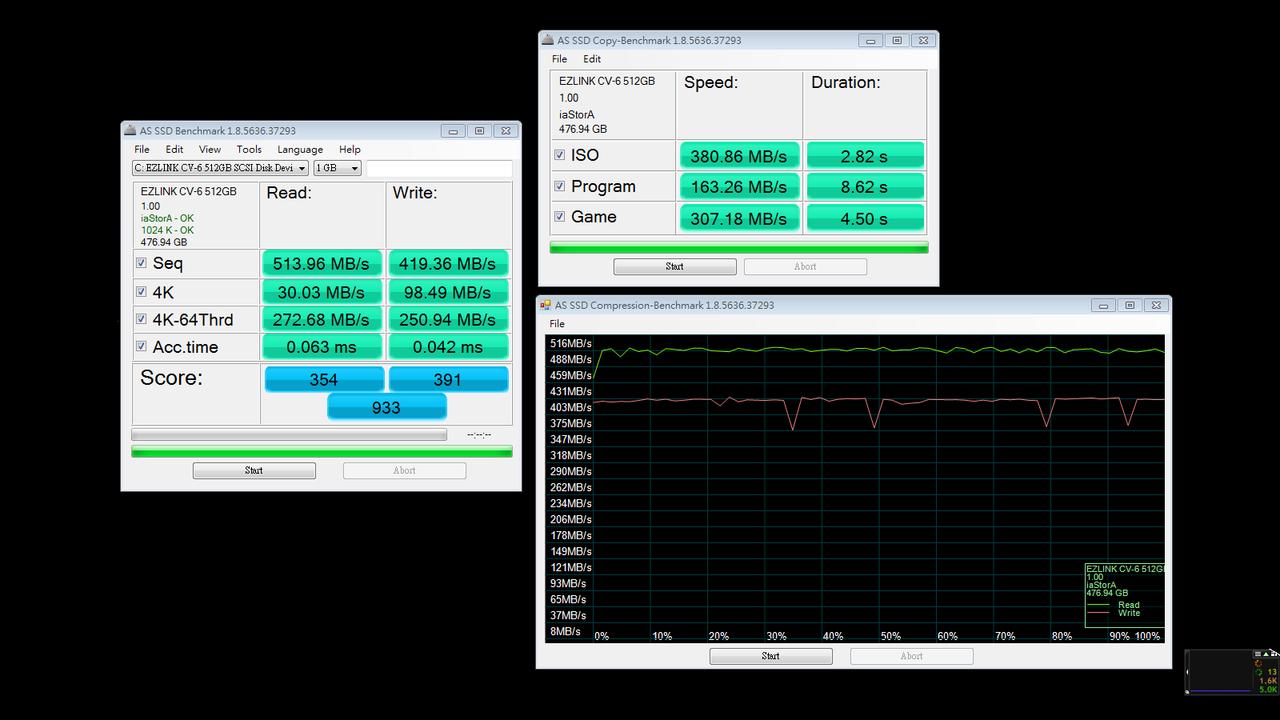Screen dimensions: 1280x720
Task: Click the Seq read value 513.96 MB/s
Action: (322, 264)
